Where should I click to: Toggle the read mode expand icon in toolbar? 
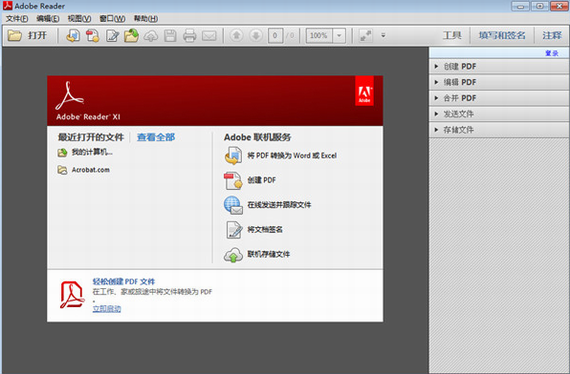(x=365, y=36)
